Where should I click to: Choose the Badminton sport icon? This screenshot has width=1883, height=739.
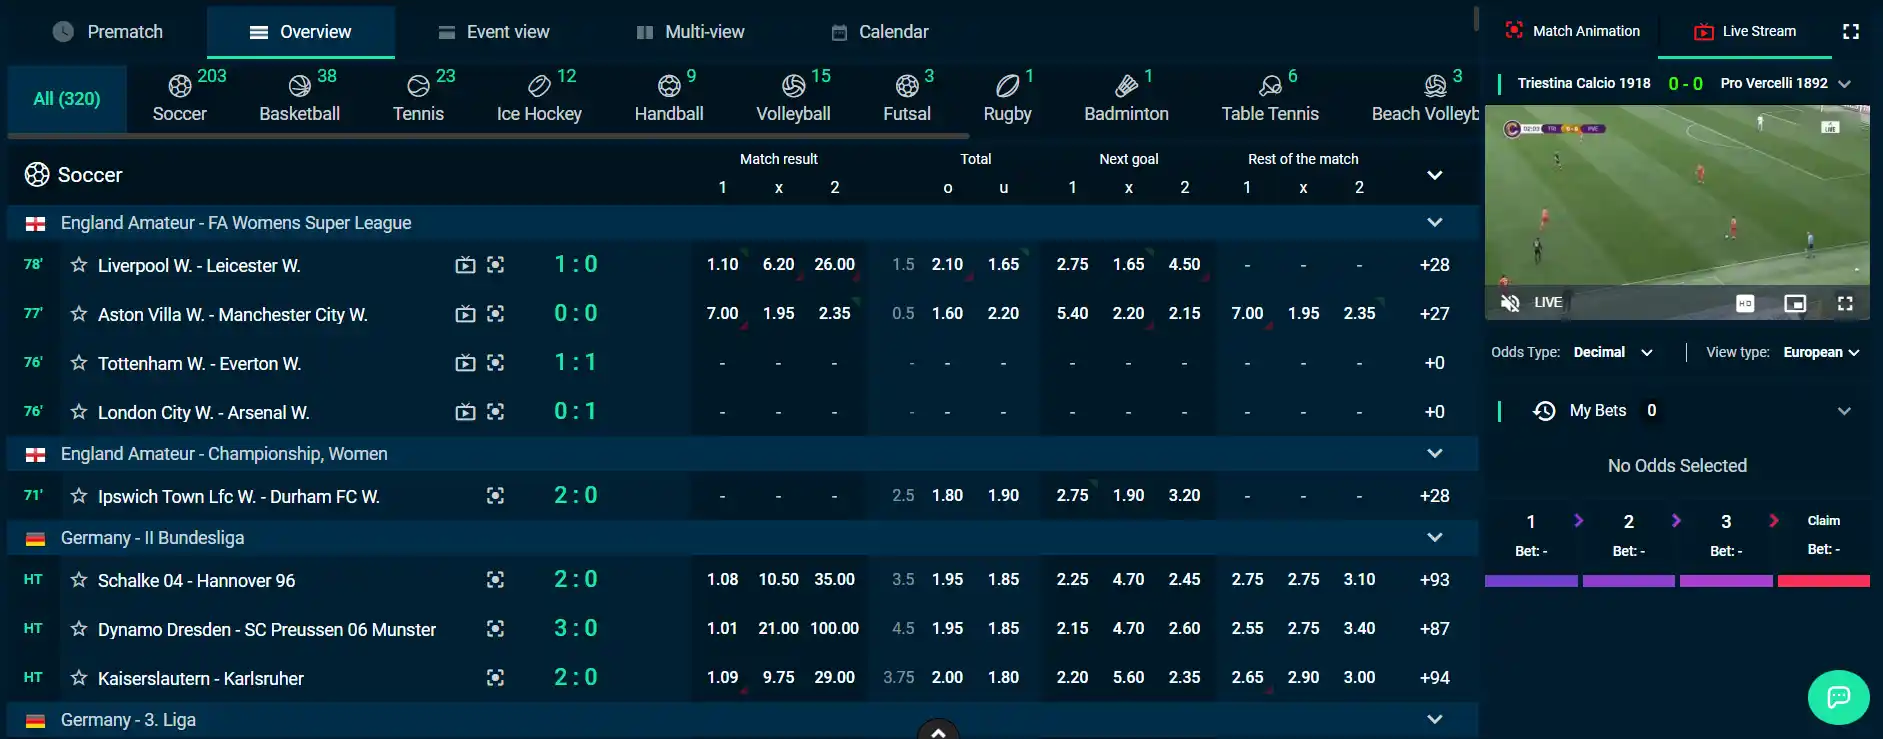click(1126, 86)
